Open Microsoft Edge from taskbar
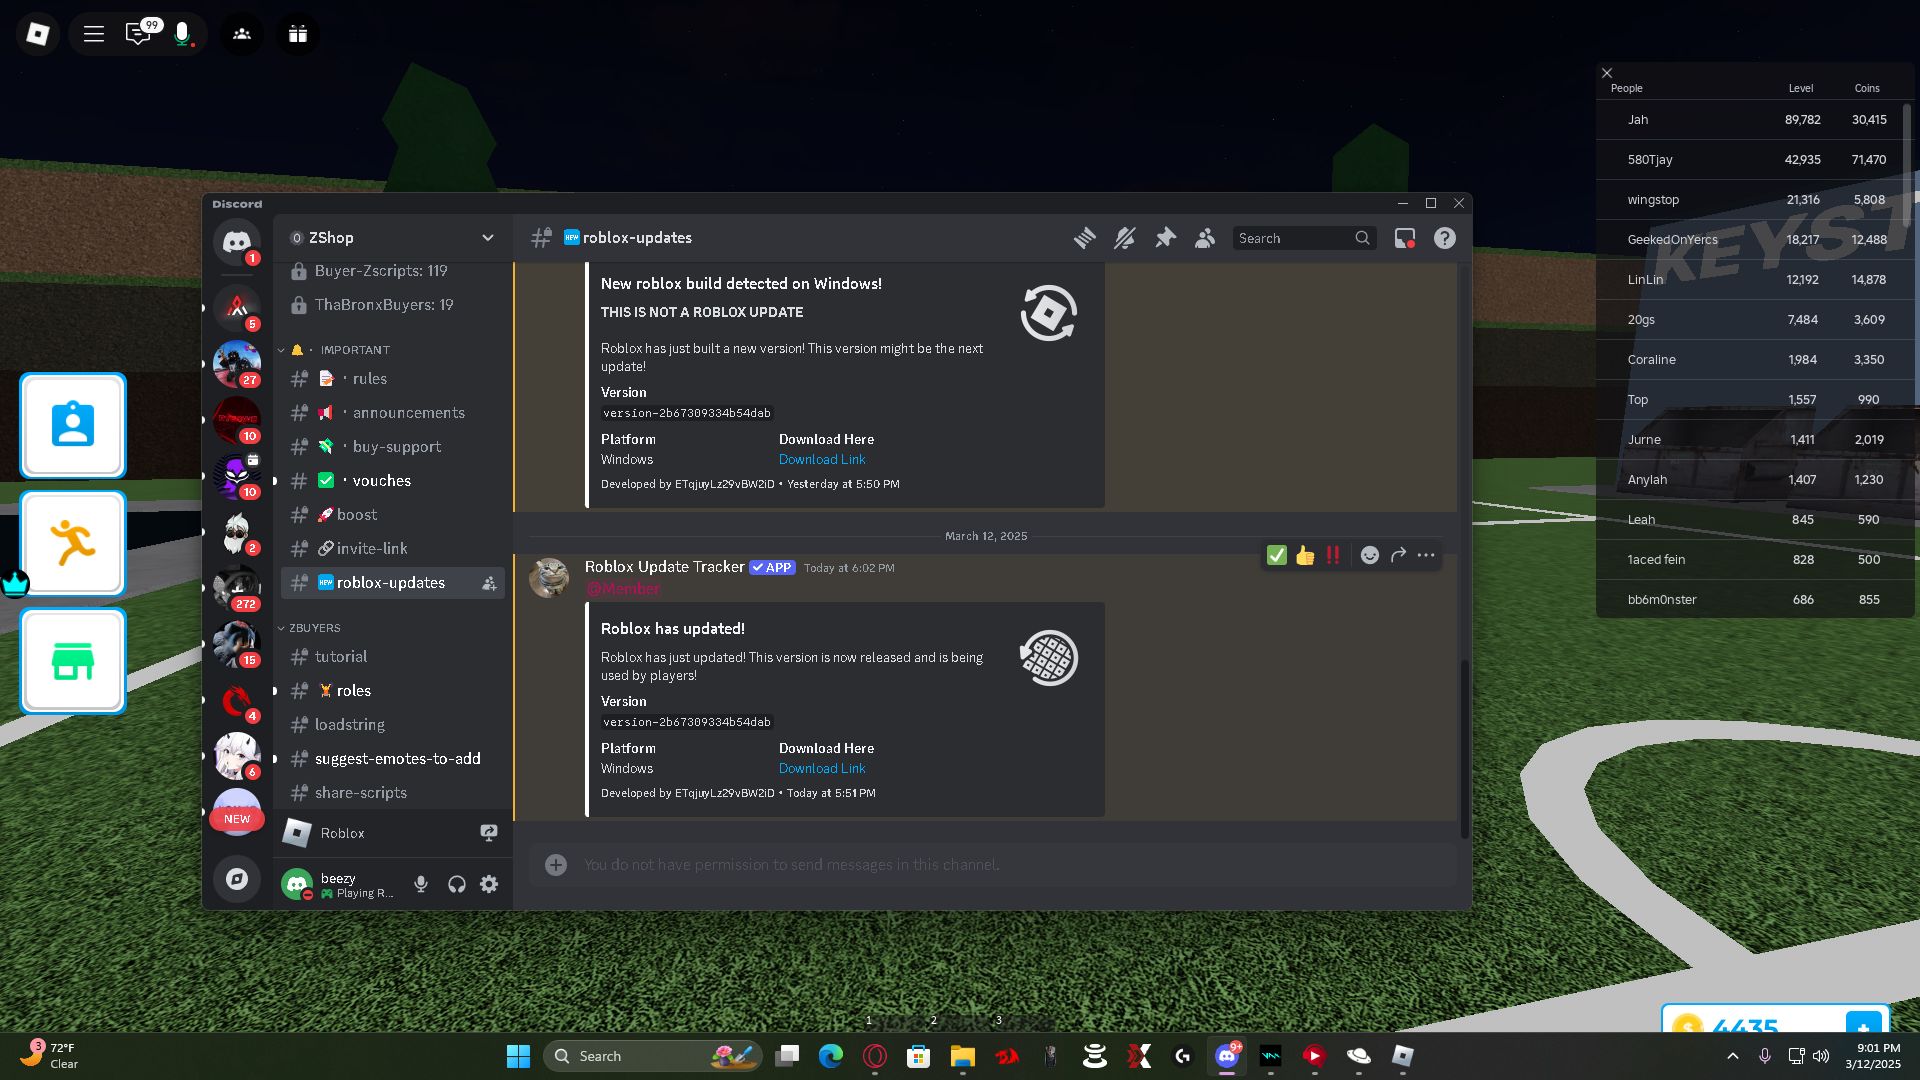The height and width of the screenshot is (1080, 1920). (831, 1056)
